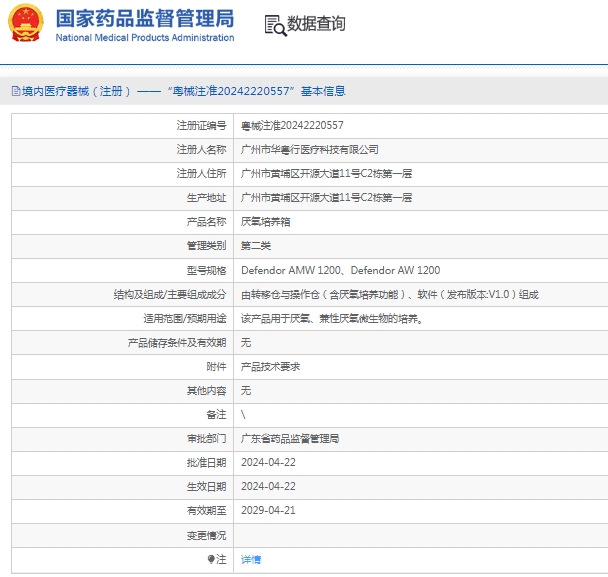The image size is (608, 577).
Task: Click the 附件 label
Action: pyautogui.click(x=216, y=366)
